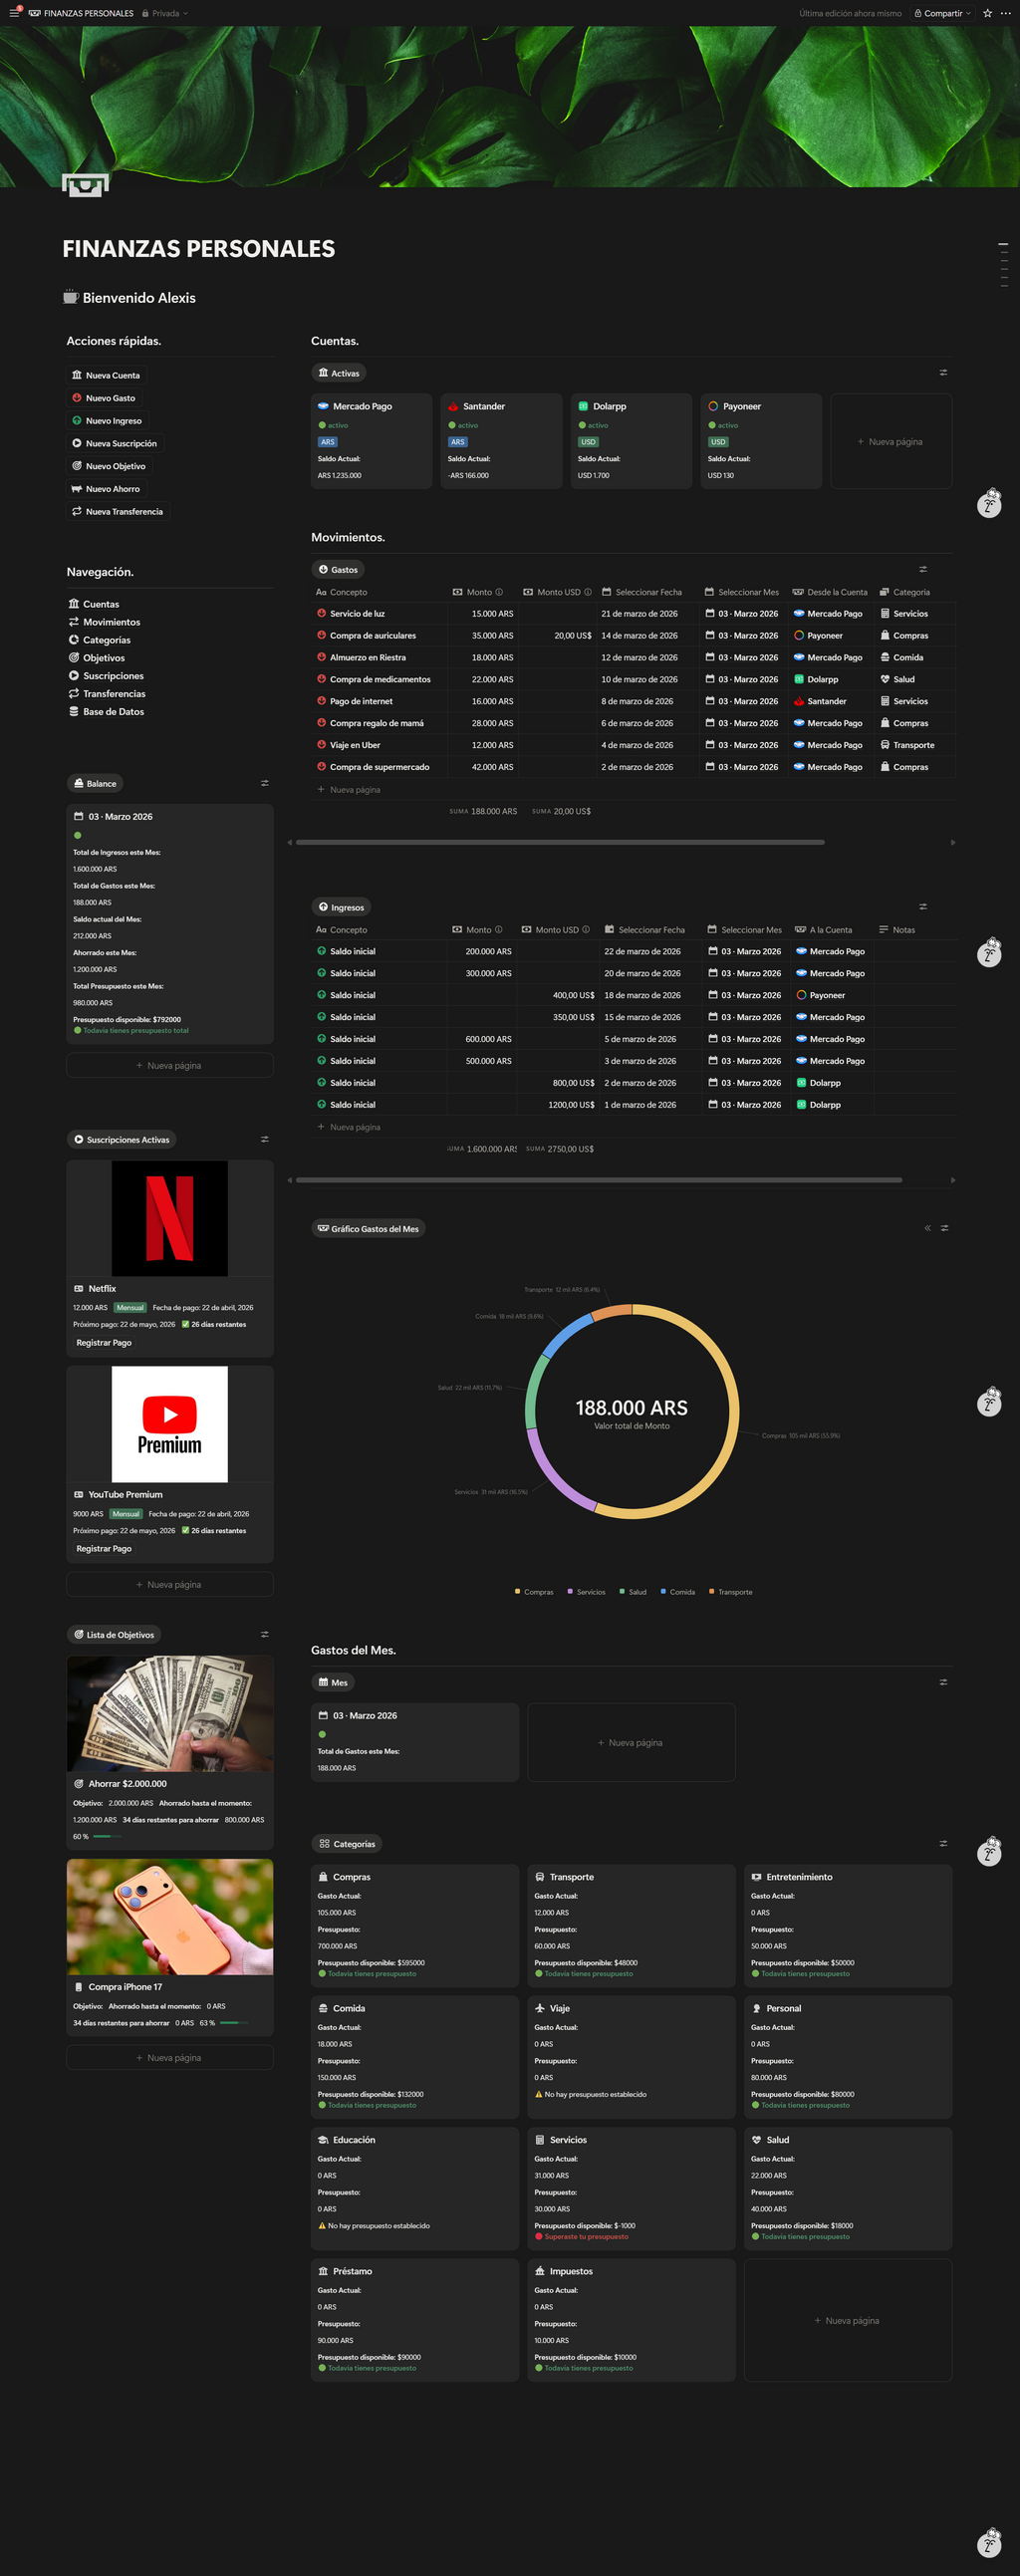Click the Ingresos table horizontal scrollbar
Screen dimensions: 1020x2576
[599, 1180]
